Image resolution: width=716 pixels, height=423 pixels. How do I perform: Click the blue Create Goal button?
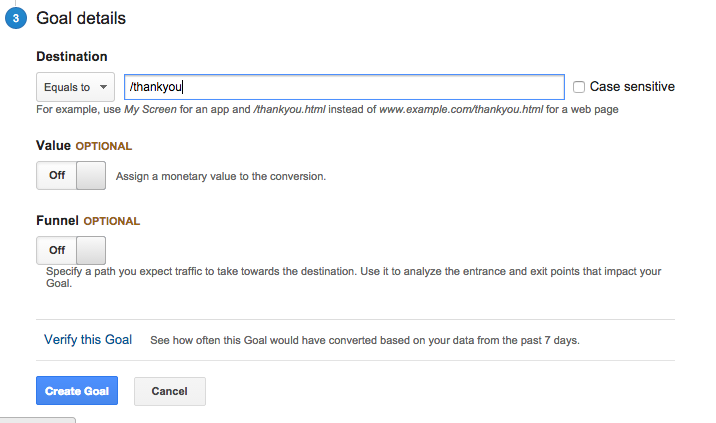pyautogui.click(x=77, y=391)
